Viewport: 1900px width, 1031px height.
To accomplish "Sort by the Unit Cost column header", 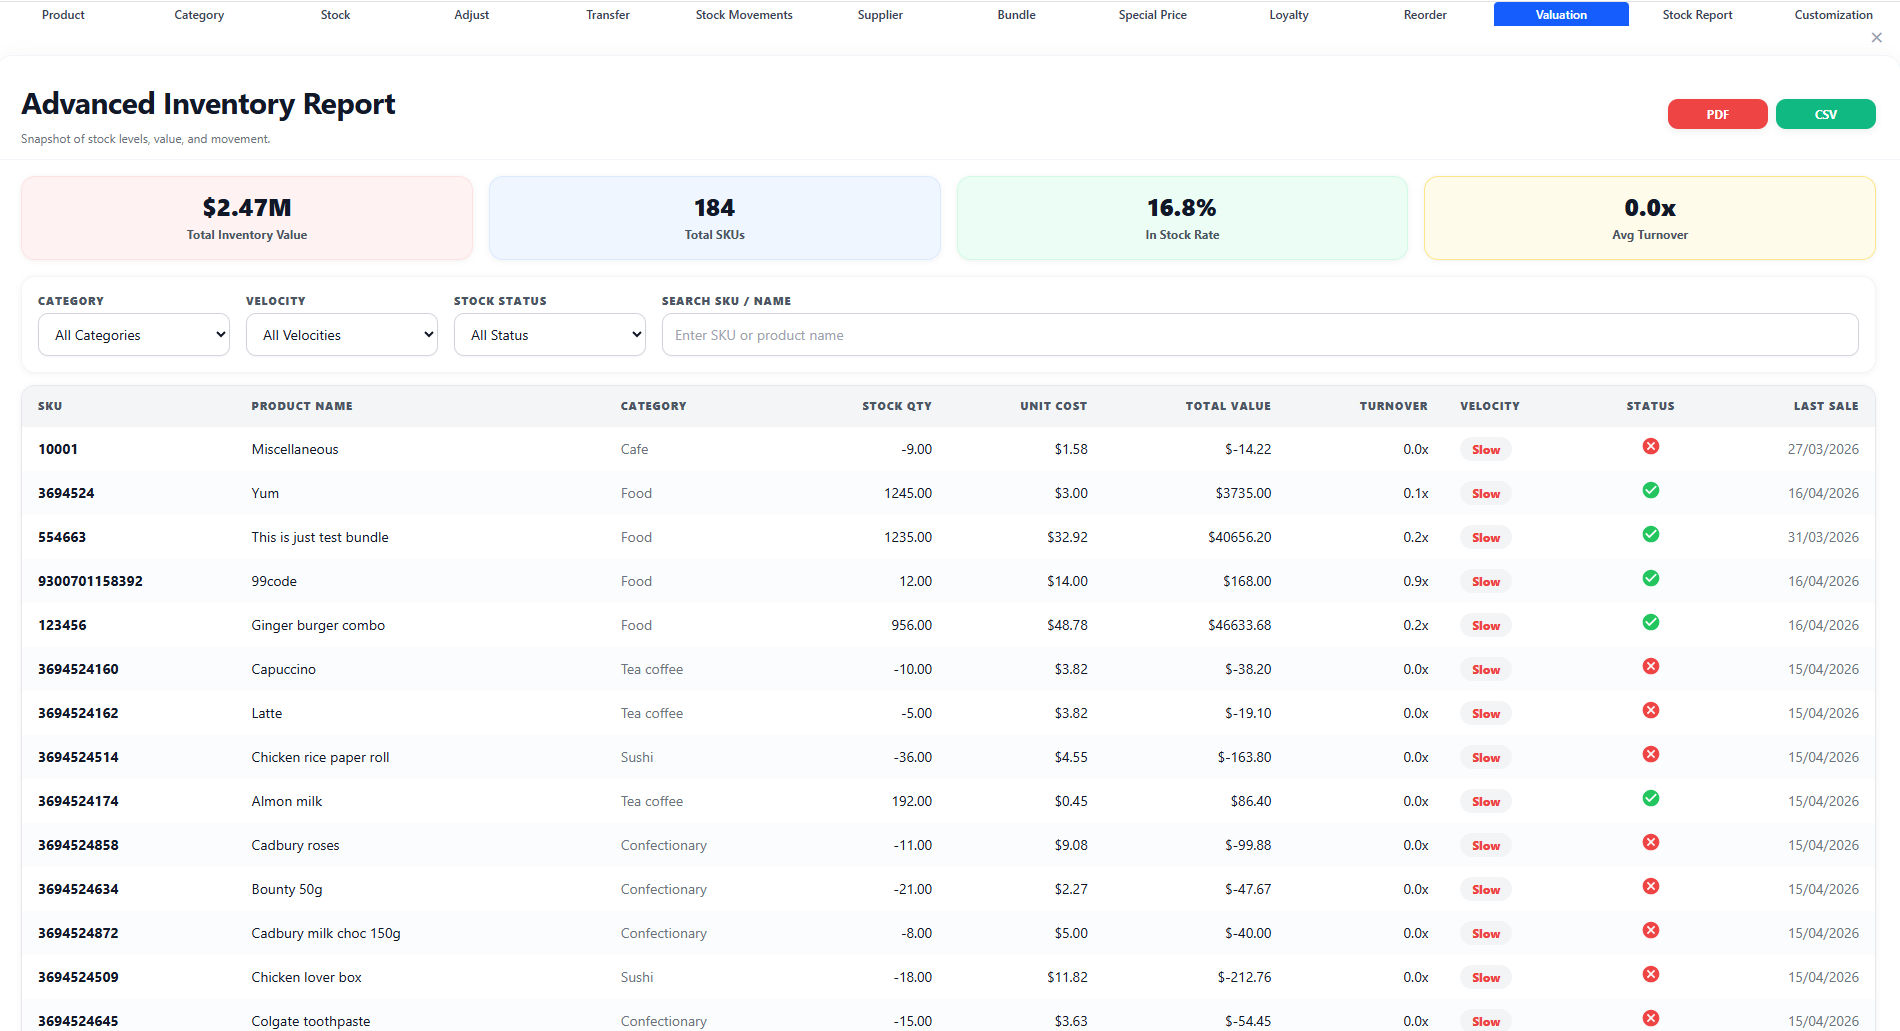I will pos(1053,406).
